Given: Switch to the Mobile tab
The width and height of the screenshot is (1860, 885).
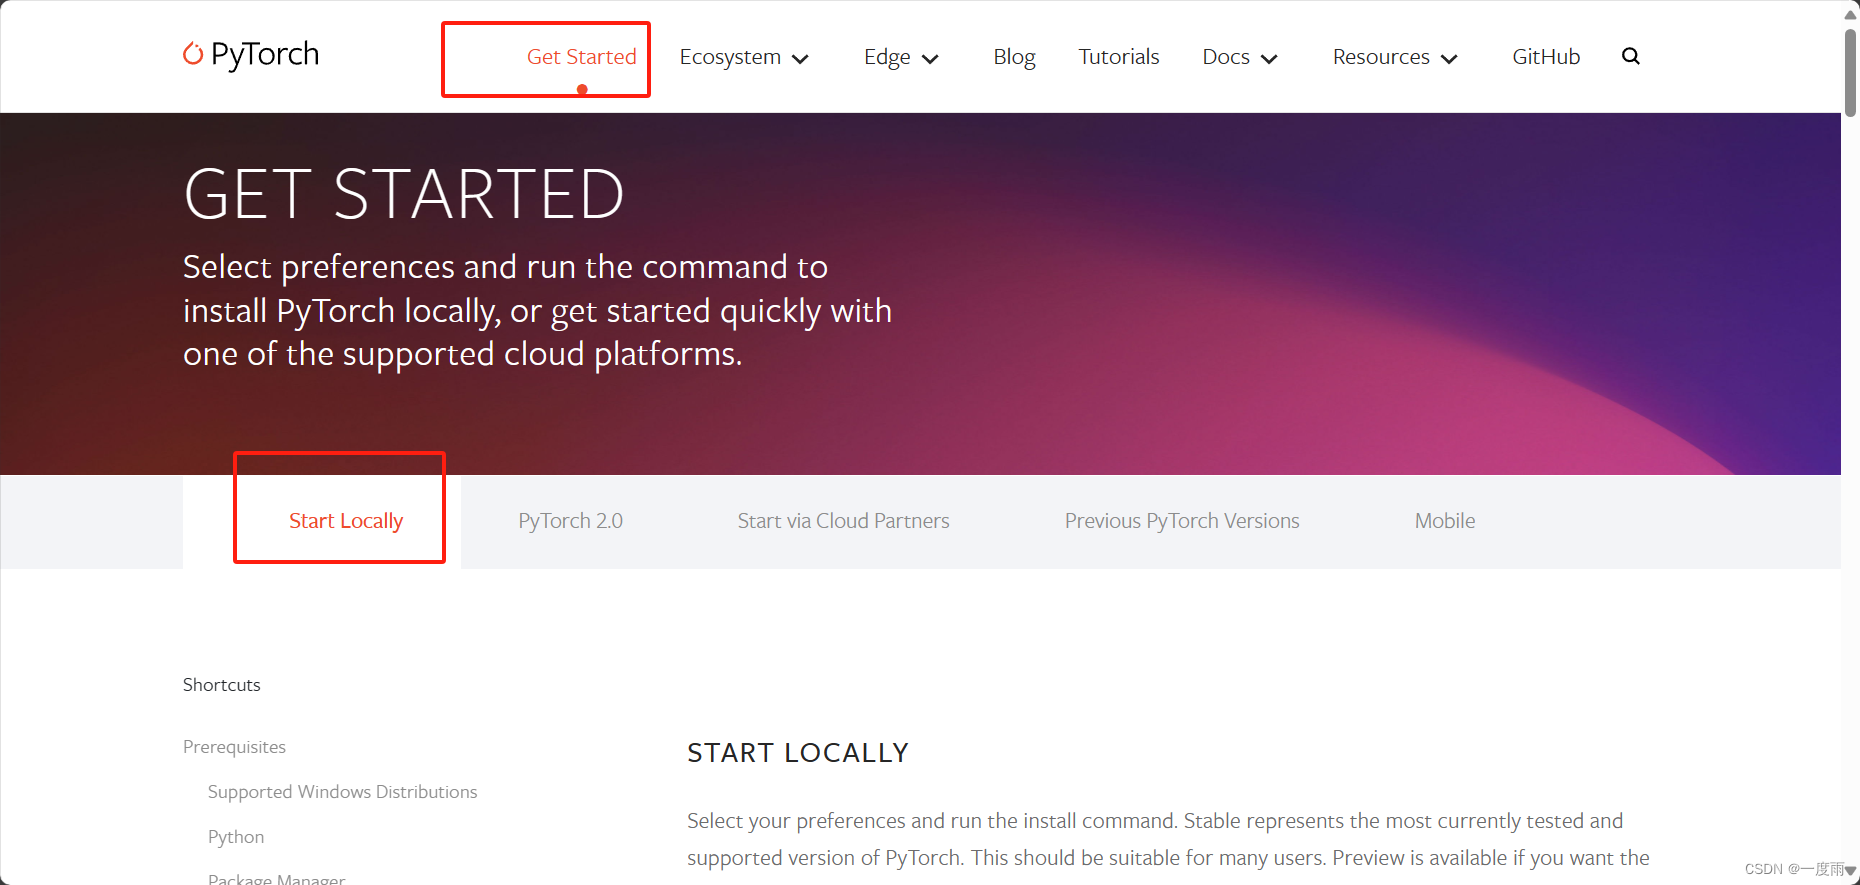Looking at the screenshot, I should click(1445, 521).
